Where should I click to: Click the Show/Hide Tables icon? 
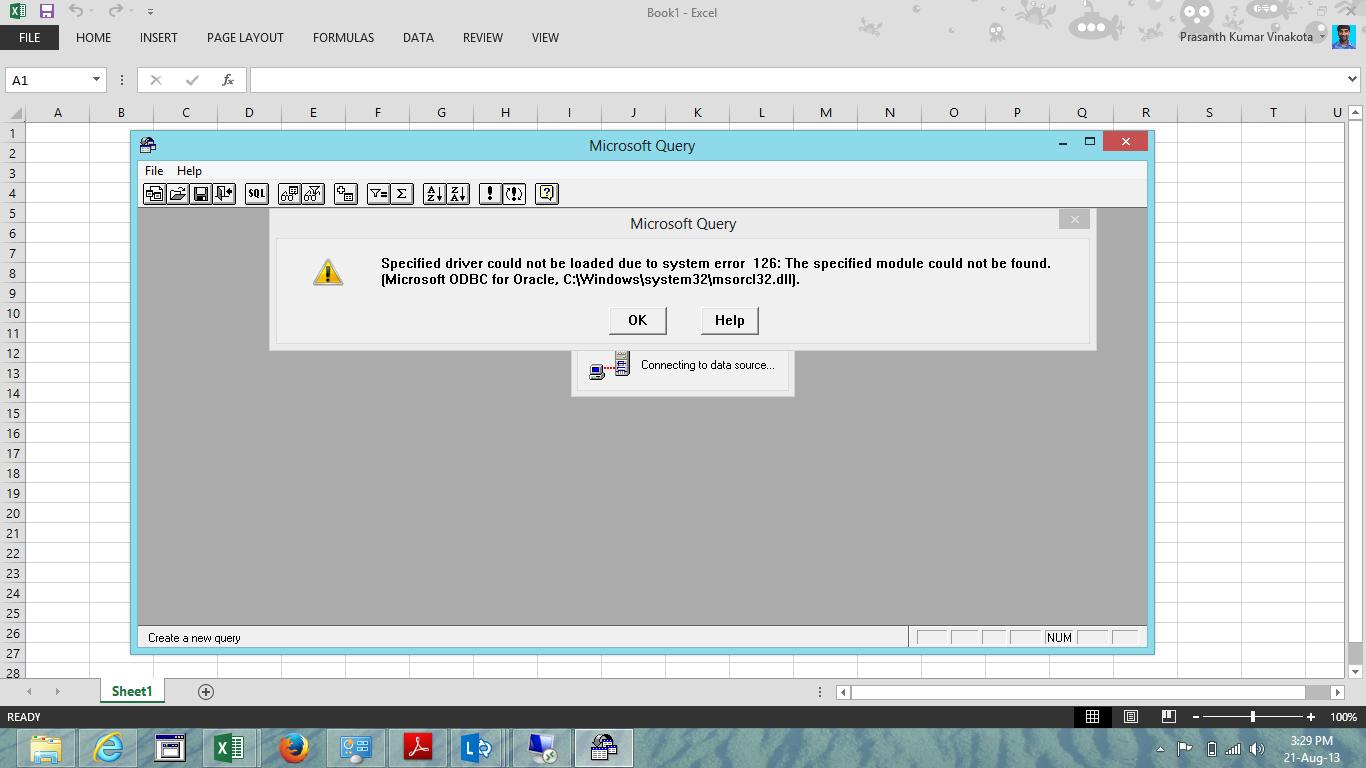click(289, 194)
